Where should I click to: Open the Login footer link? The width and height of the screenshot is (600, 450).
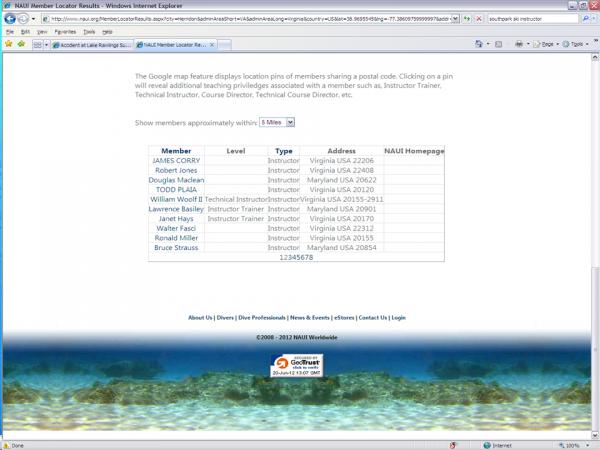pos(398,318)
